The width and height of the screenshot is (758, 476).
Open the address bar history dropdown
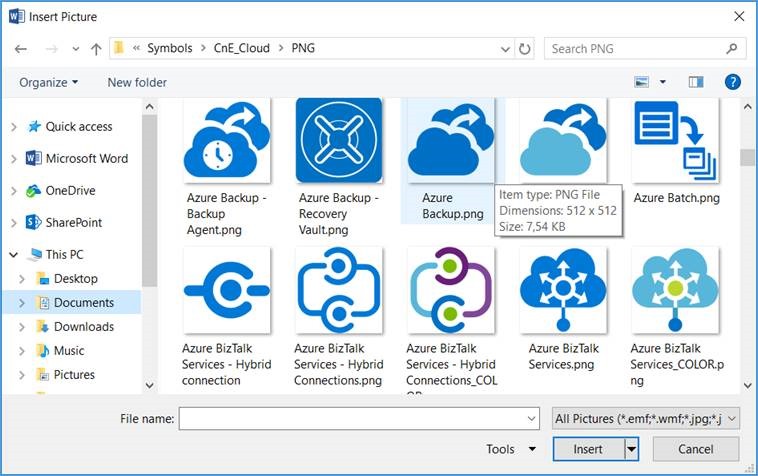505,49
